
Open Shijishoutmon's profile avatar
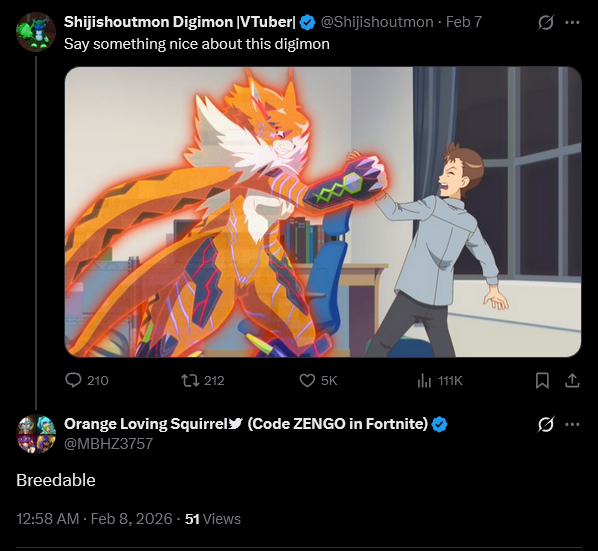click(36, 32)
